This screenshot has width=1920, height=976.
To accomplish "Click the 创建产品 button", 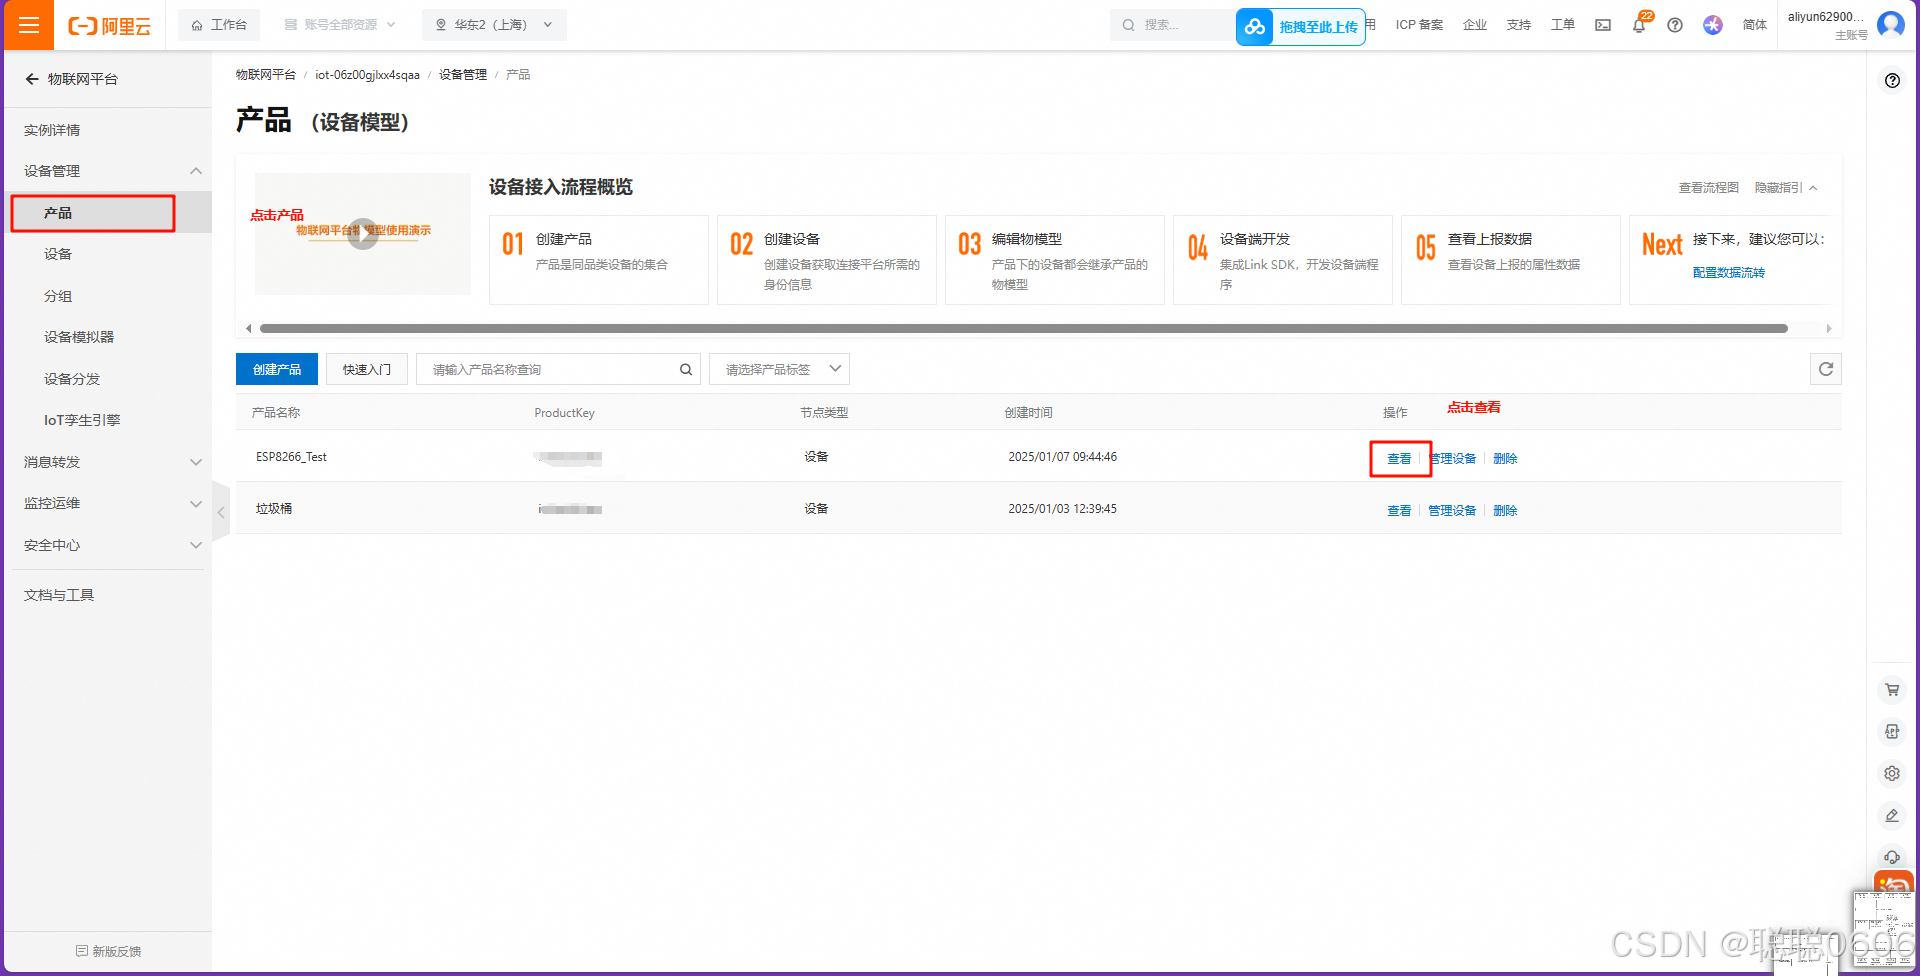I will click(x=277, y=369).
